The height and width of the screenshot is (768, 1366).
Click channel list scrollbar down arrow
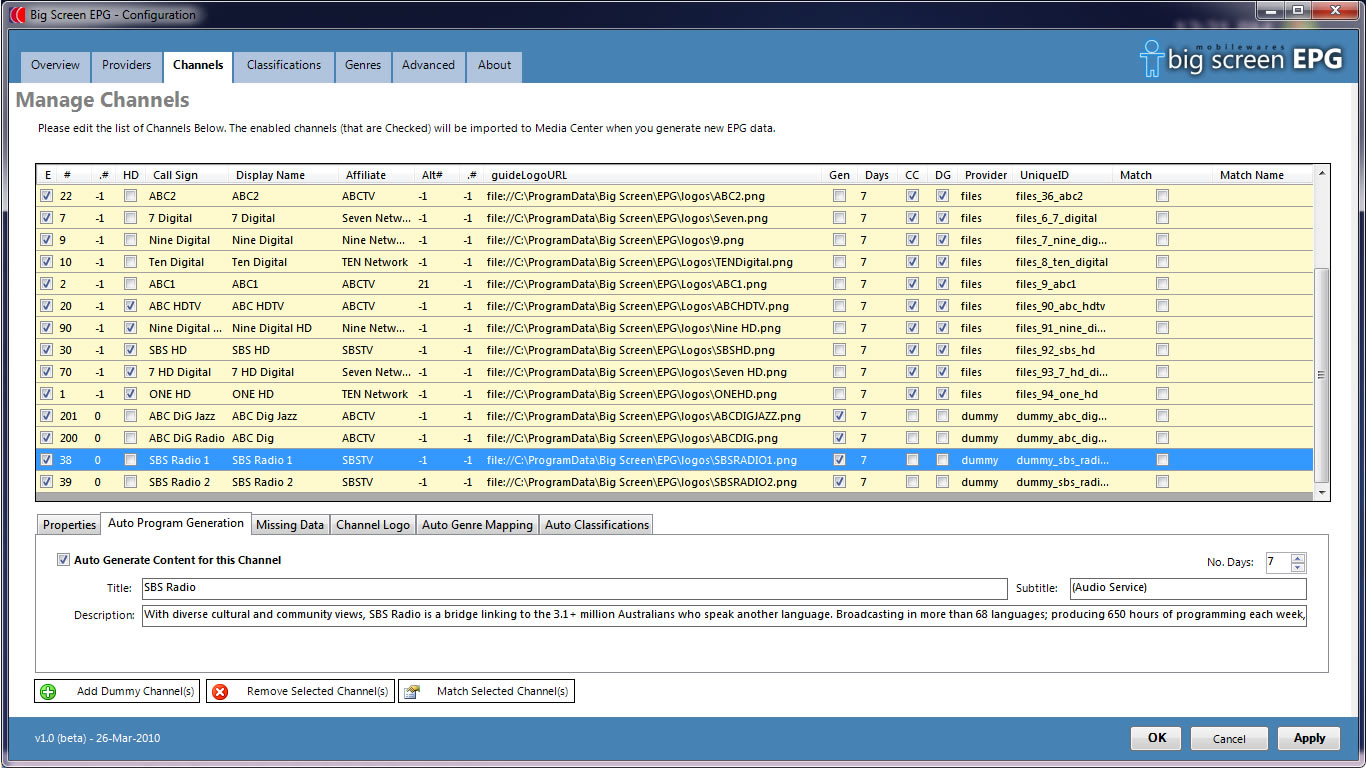click(x=1323, y=493)
